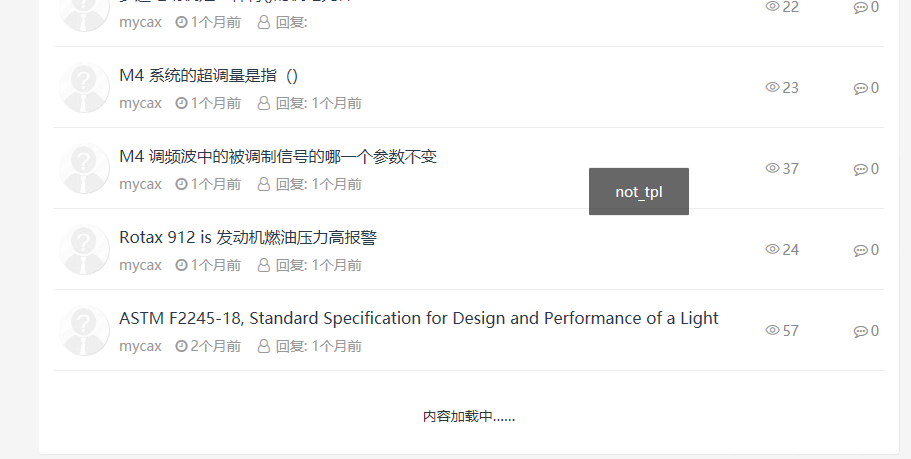
Task: Click comment bubble icon on Rotax 912 row
Action: coord(860,250)
